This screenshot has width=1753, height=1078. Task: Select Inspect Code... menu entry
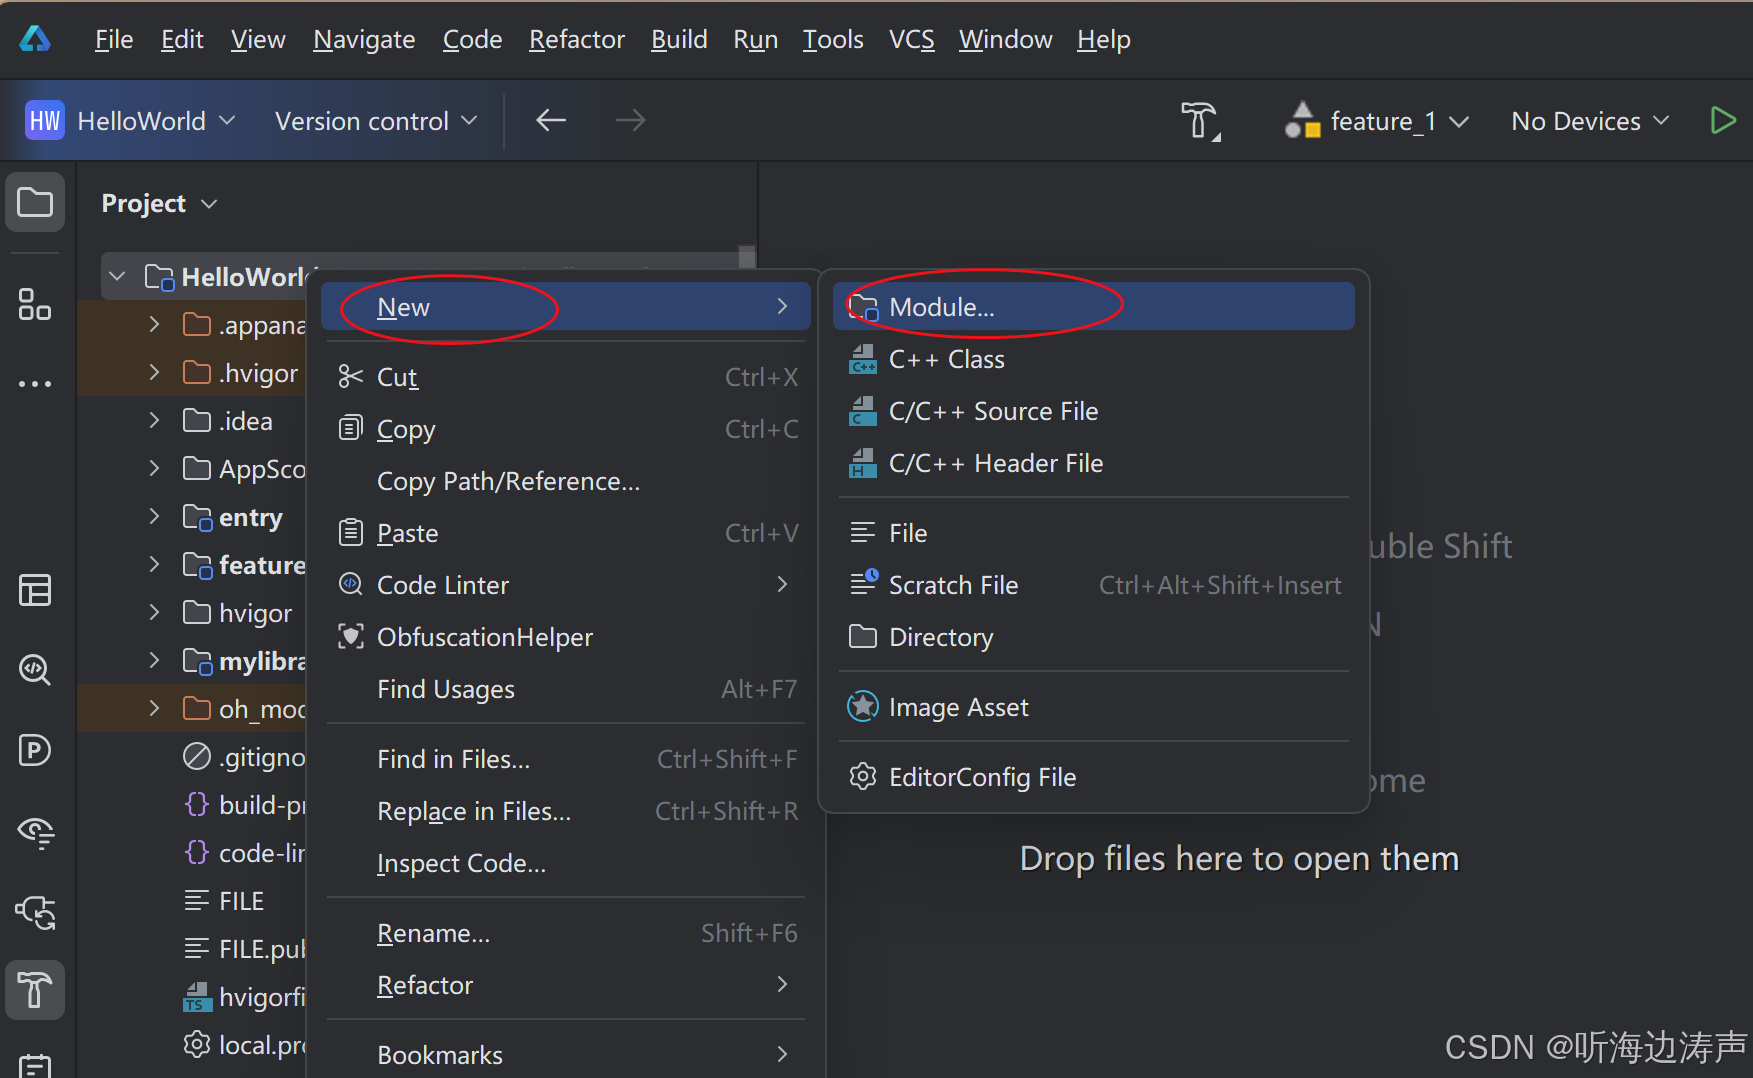point(566,863)
